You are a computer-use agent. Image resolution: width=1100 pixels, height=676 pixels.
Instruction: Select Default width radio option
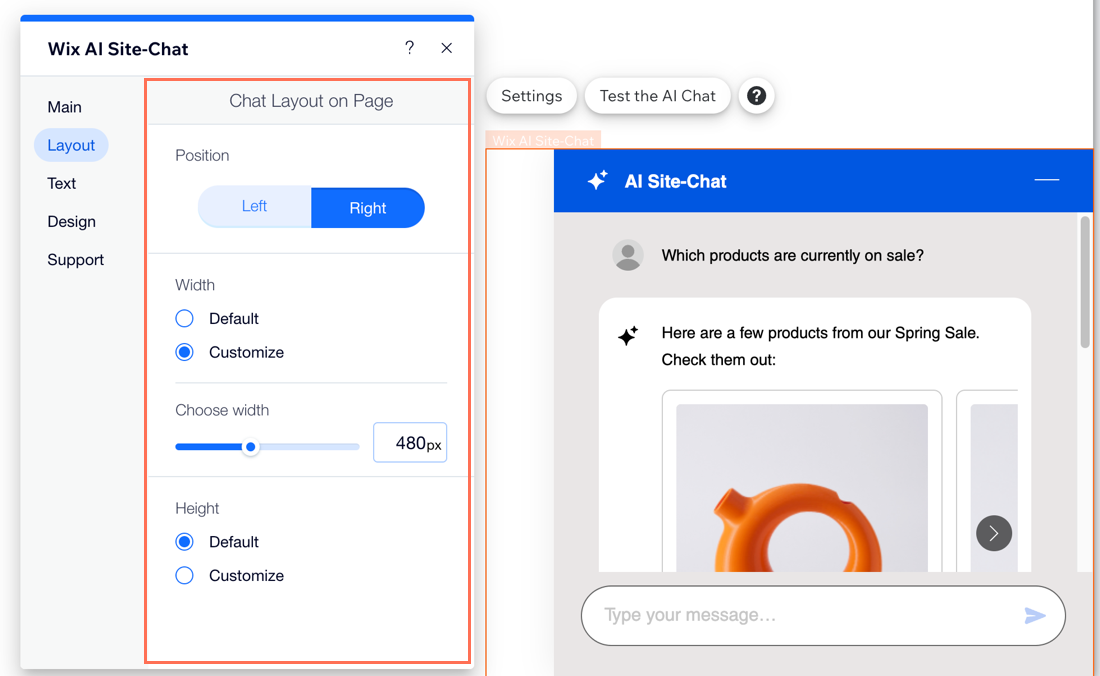tap(185, 318)
